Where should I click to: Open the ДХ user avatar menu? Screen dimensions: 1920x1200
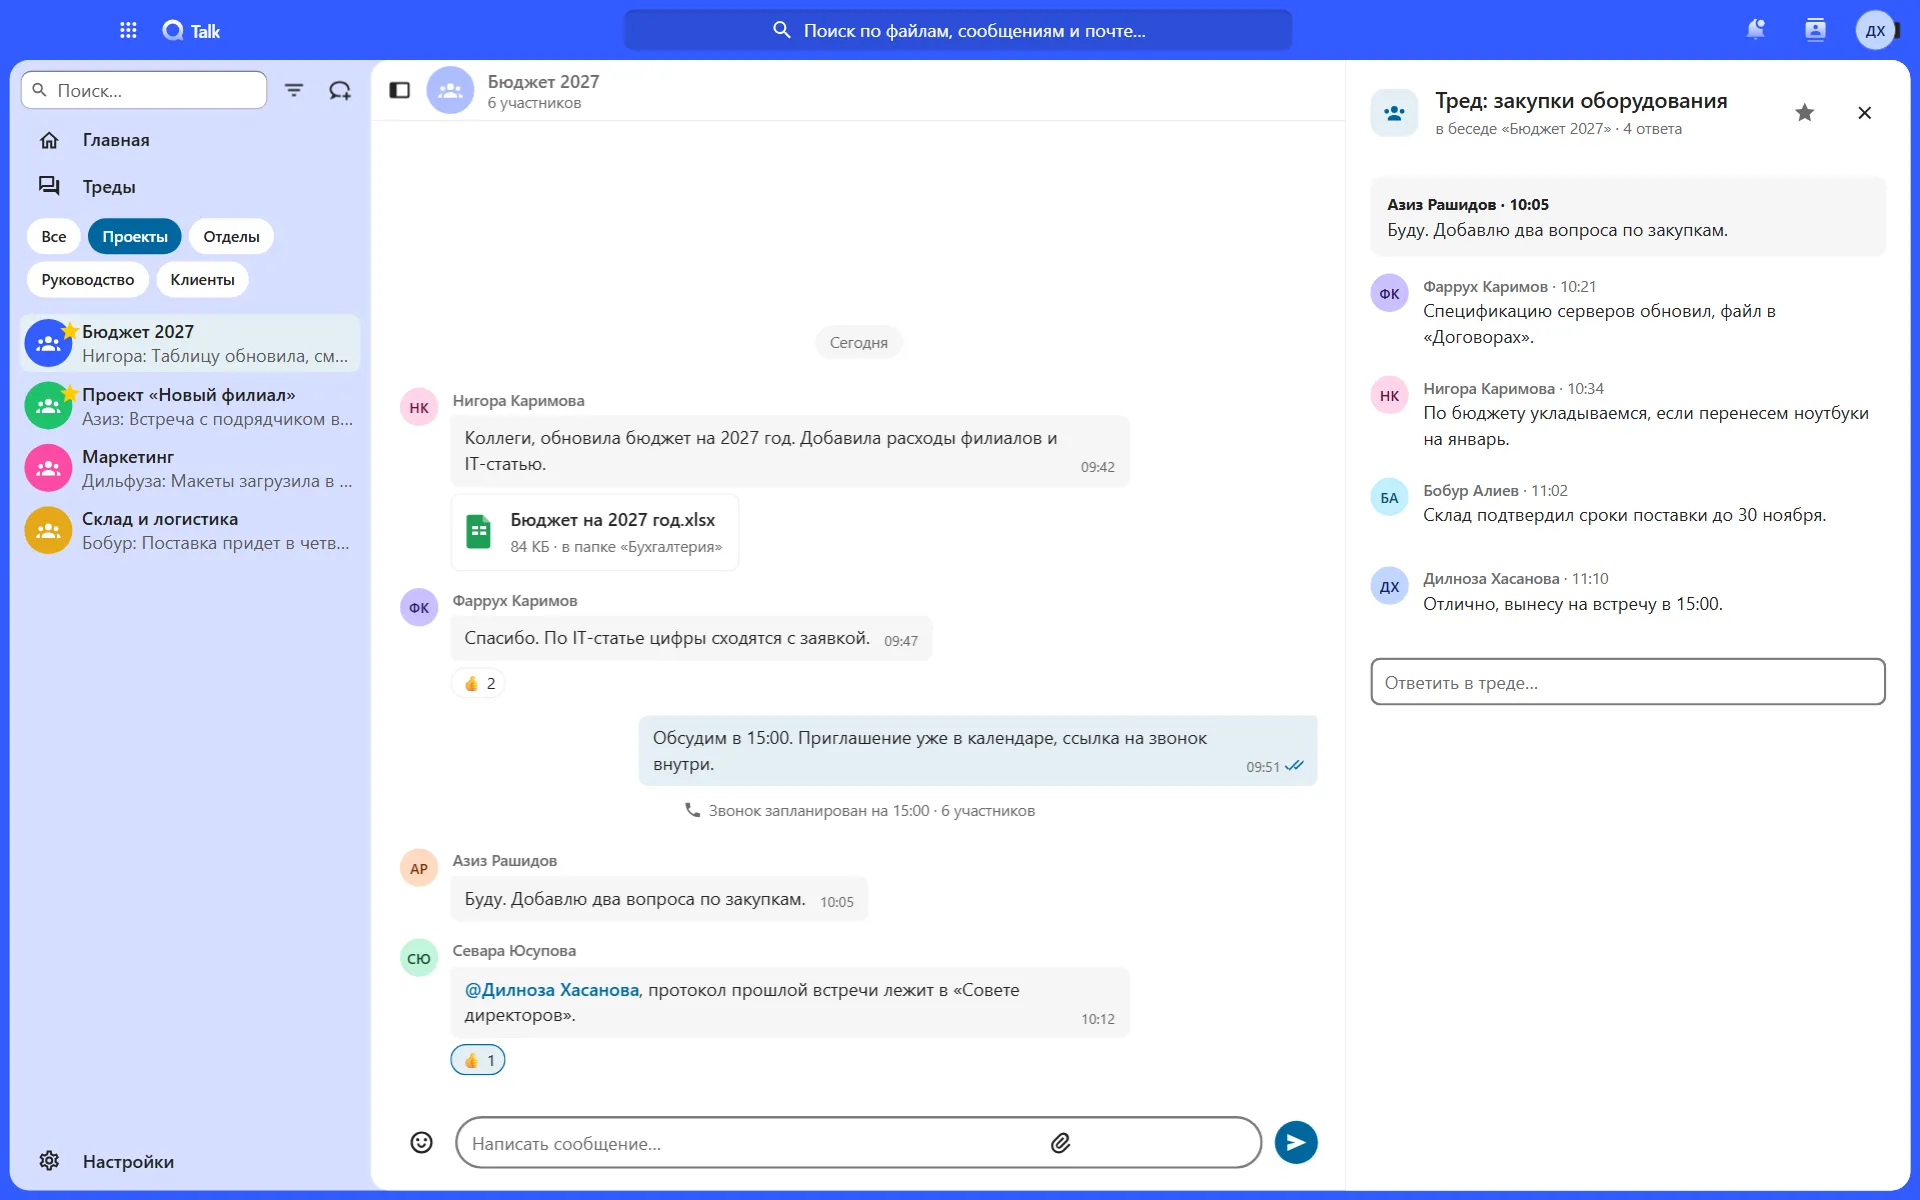(1876, 30)
